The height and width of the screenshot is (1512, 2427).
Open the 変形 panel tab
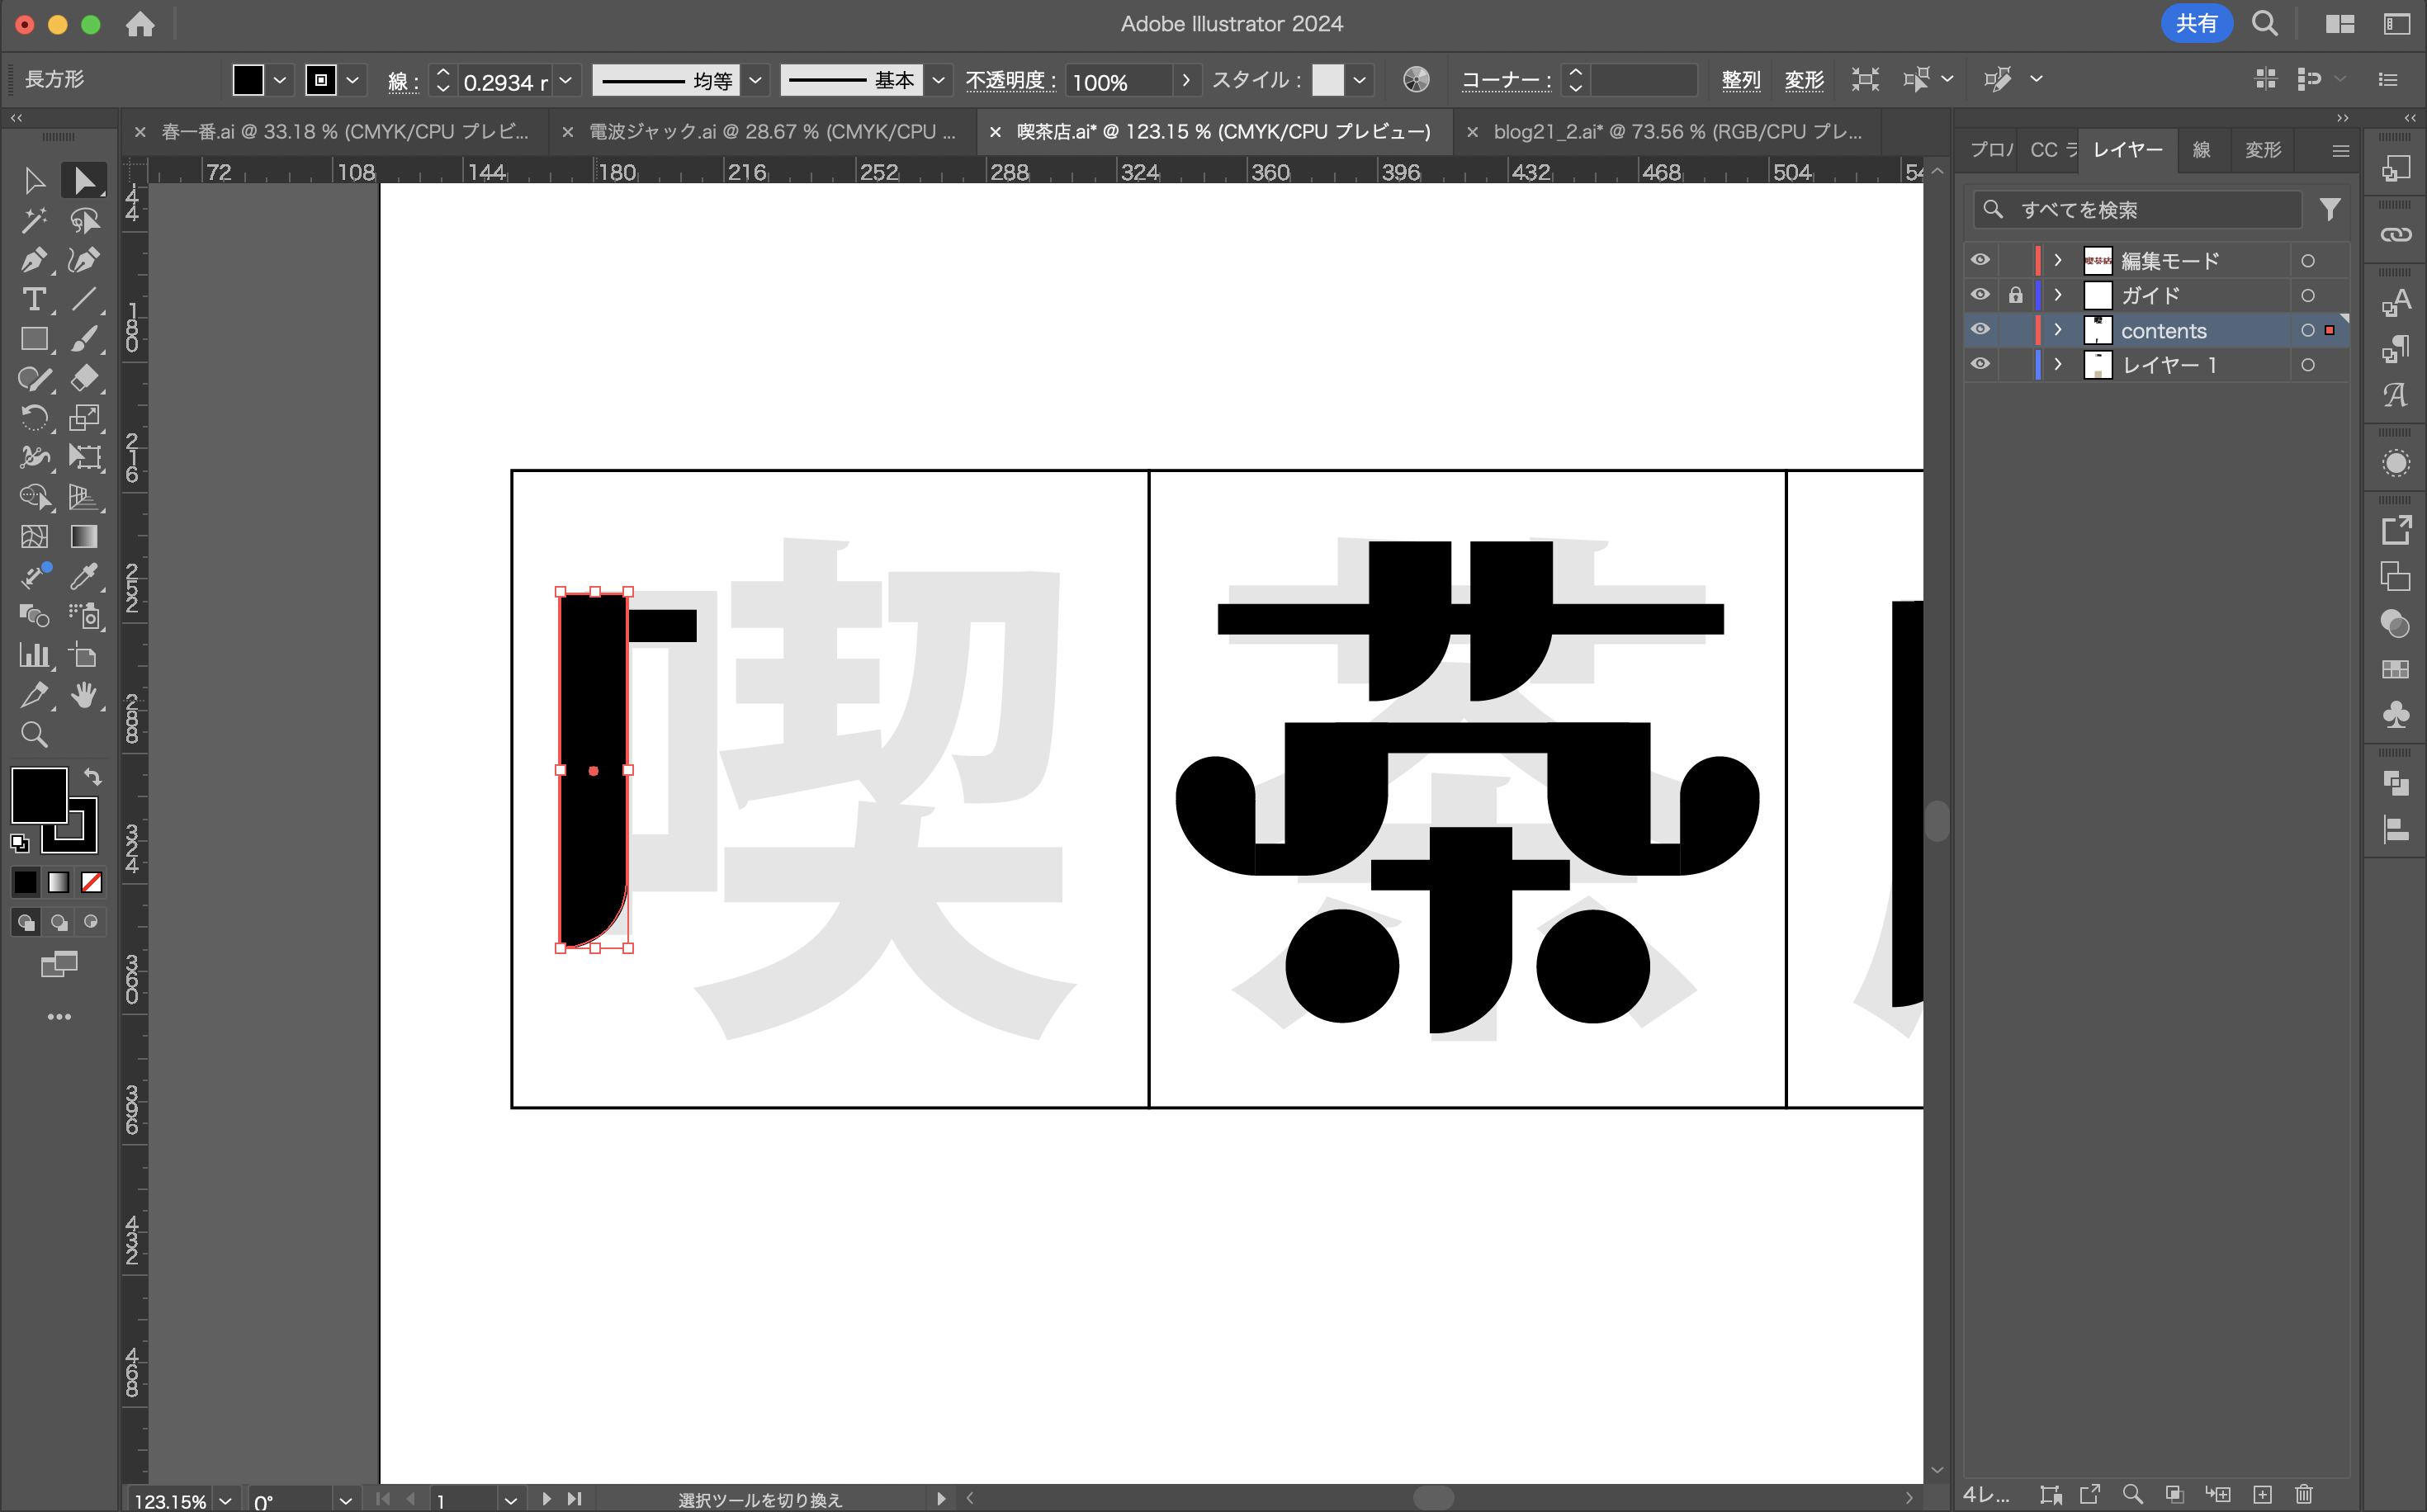(2262, 150)
